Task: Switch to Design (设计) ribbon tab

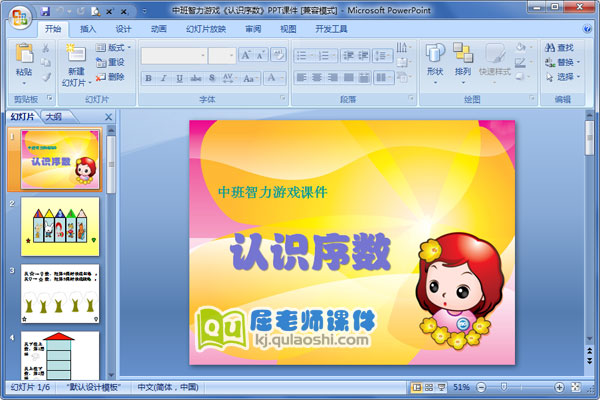Action: (123, 29)
